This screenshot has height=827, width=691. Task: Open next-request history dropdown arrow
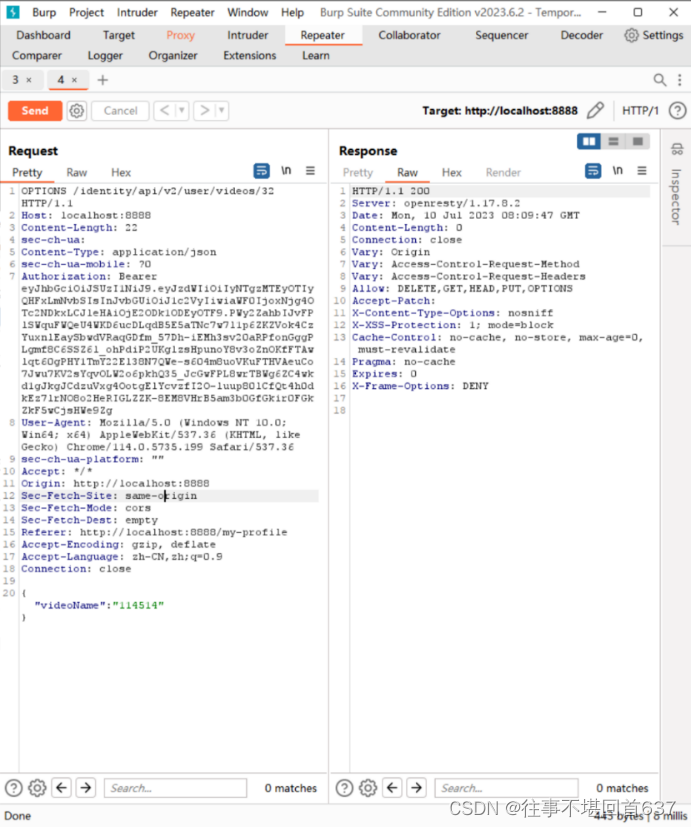coord(222,111)
